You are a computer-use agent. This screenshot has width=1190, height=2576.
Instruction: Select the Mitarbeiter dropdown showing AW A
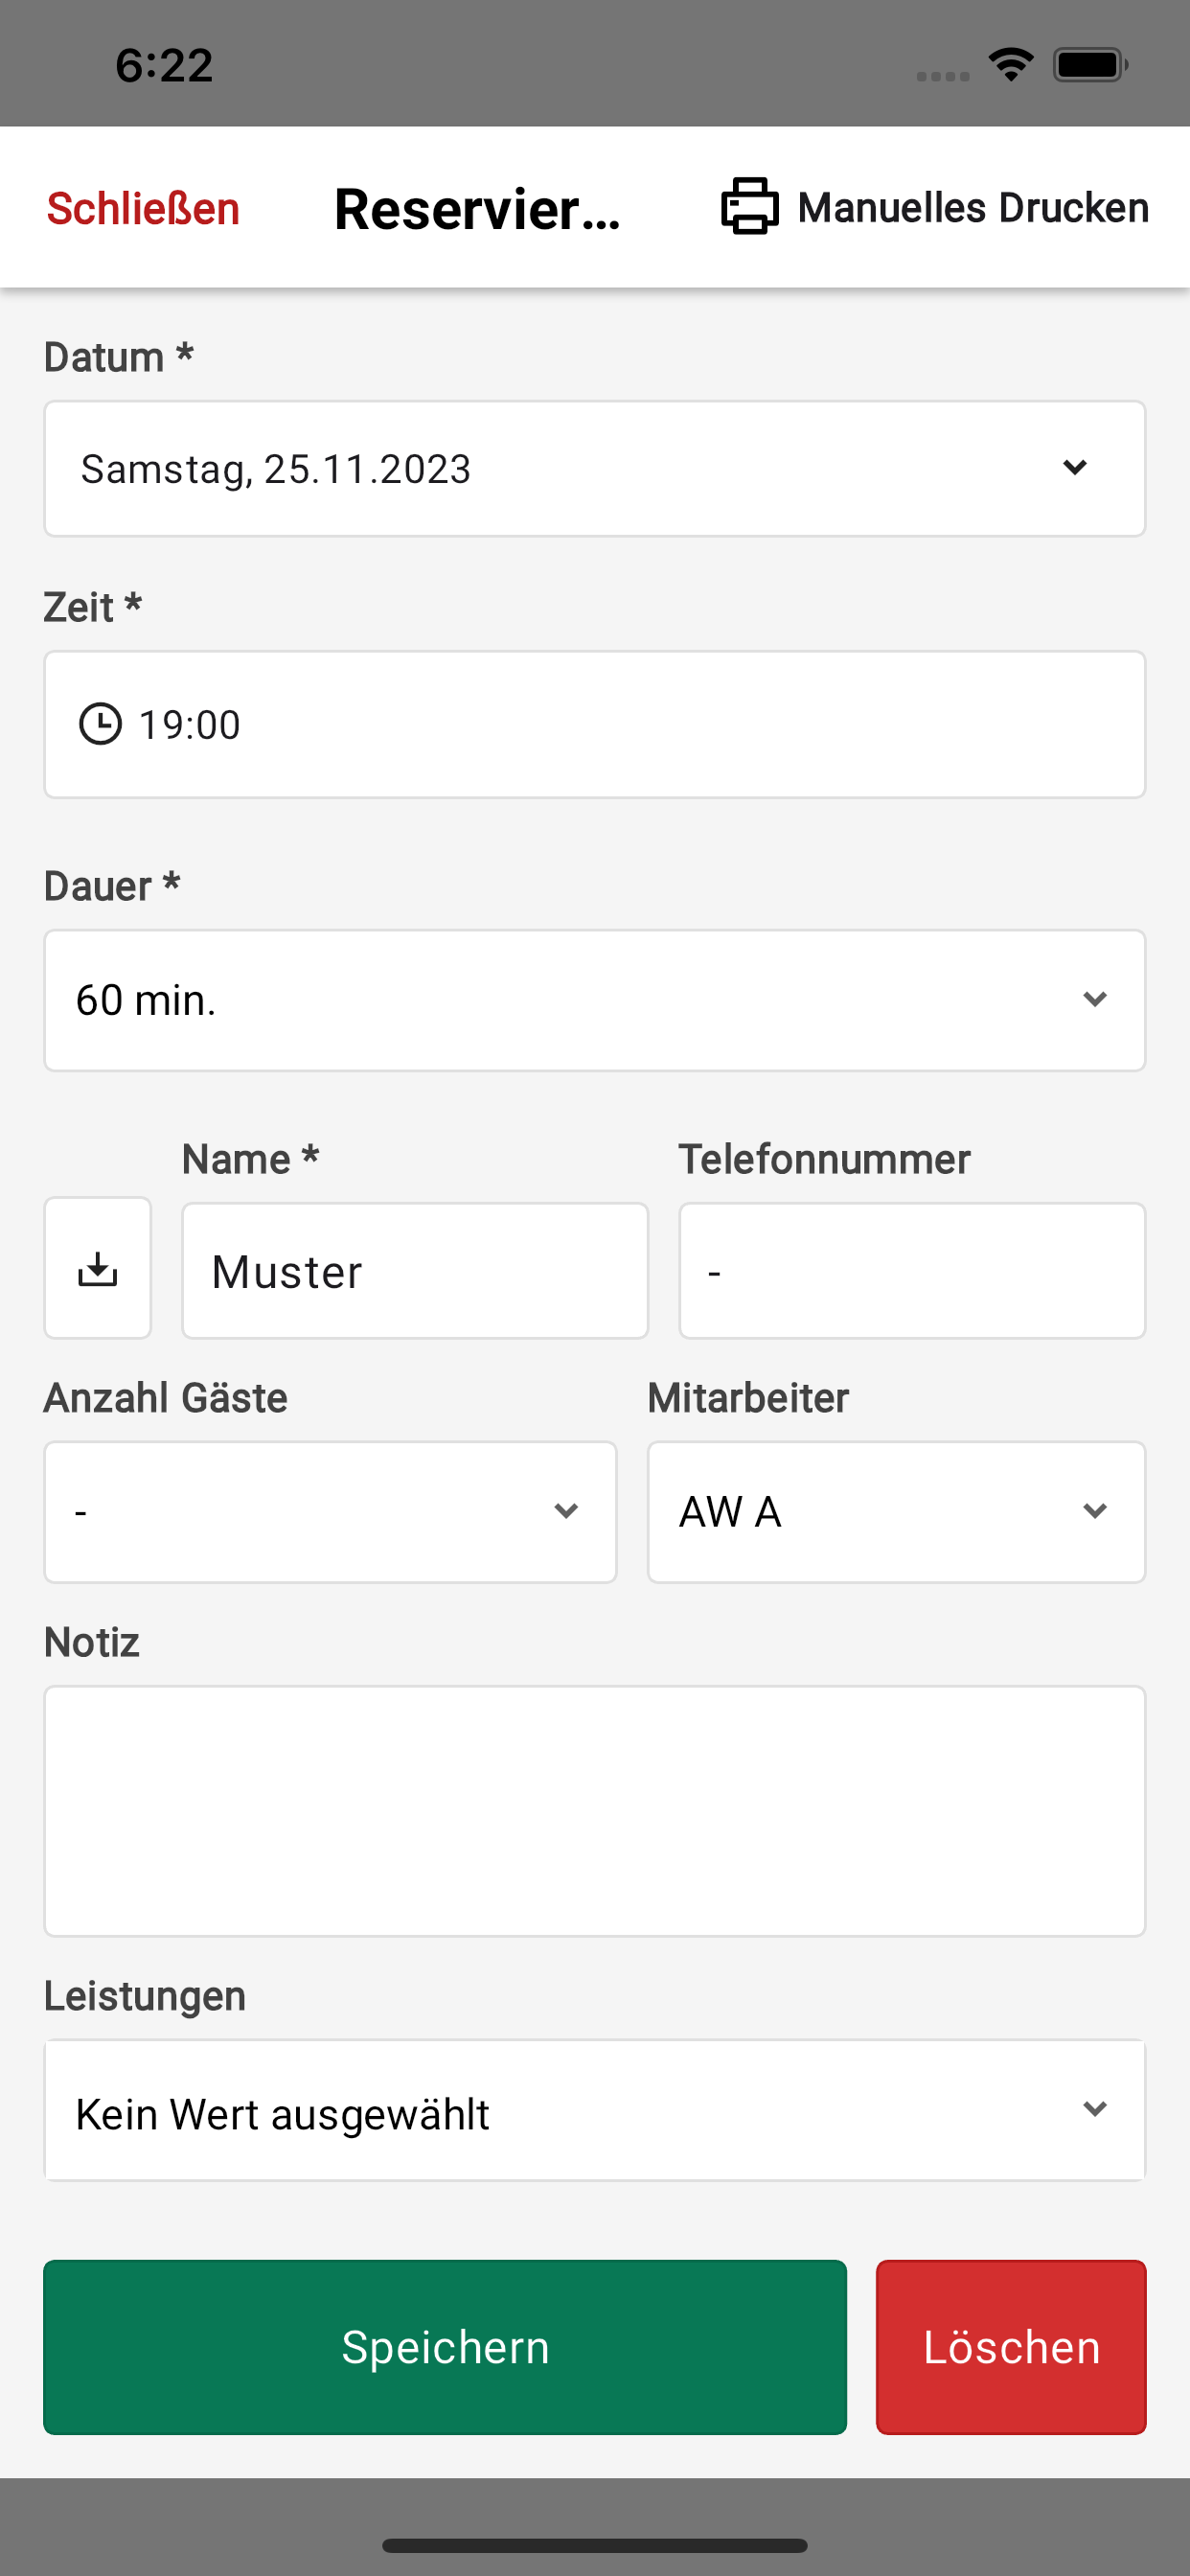point(895,1511)
